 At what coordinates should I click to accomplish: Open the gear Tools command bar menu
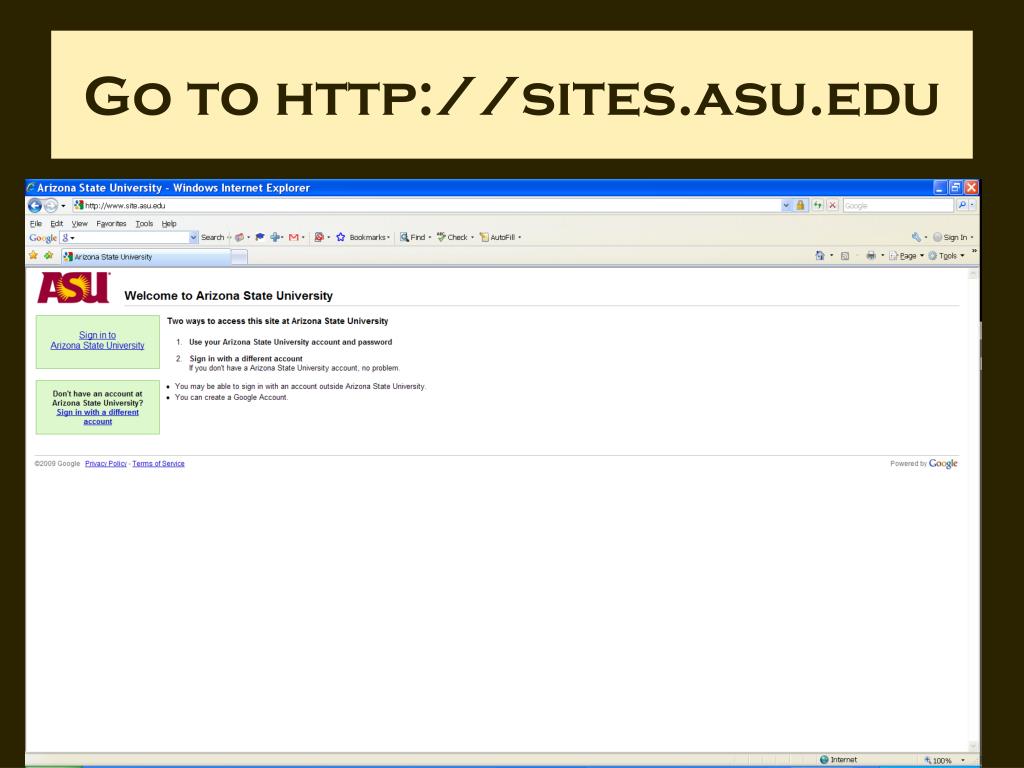[946, 256]
